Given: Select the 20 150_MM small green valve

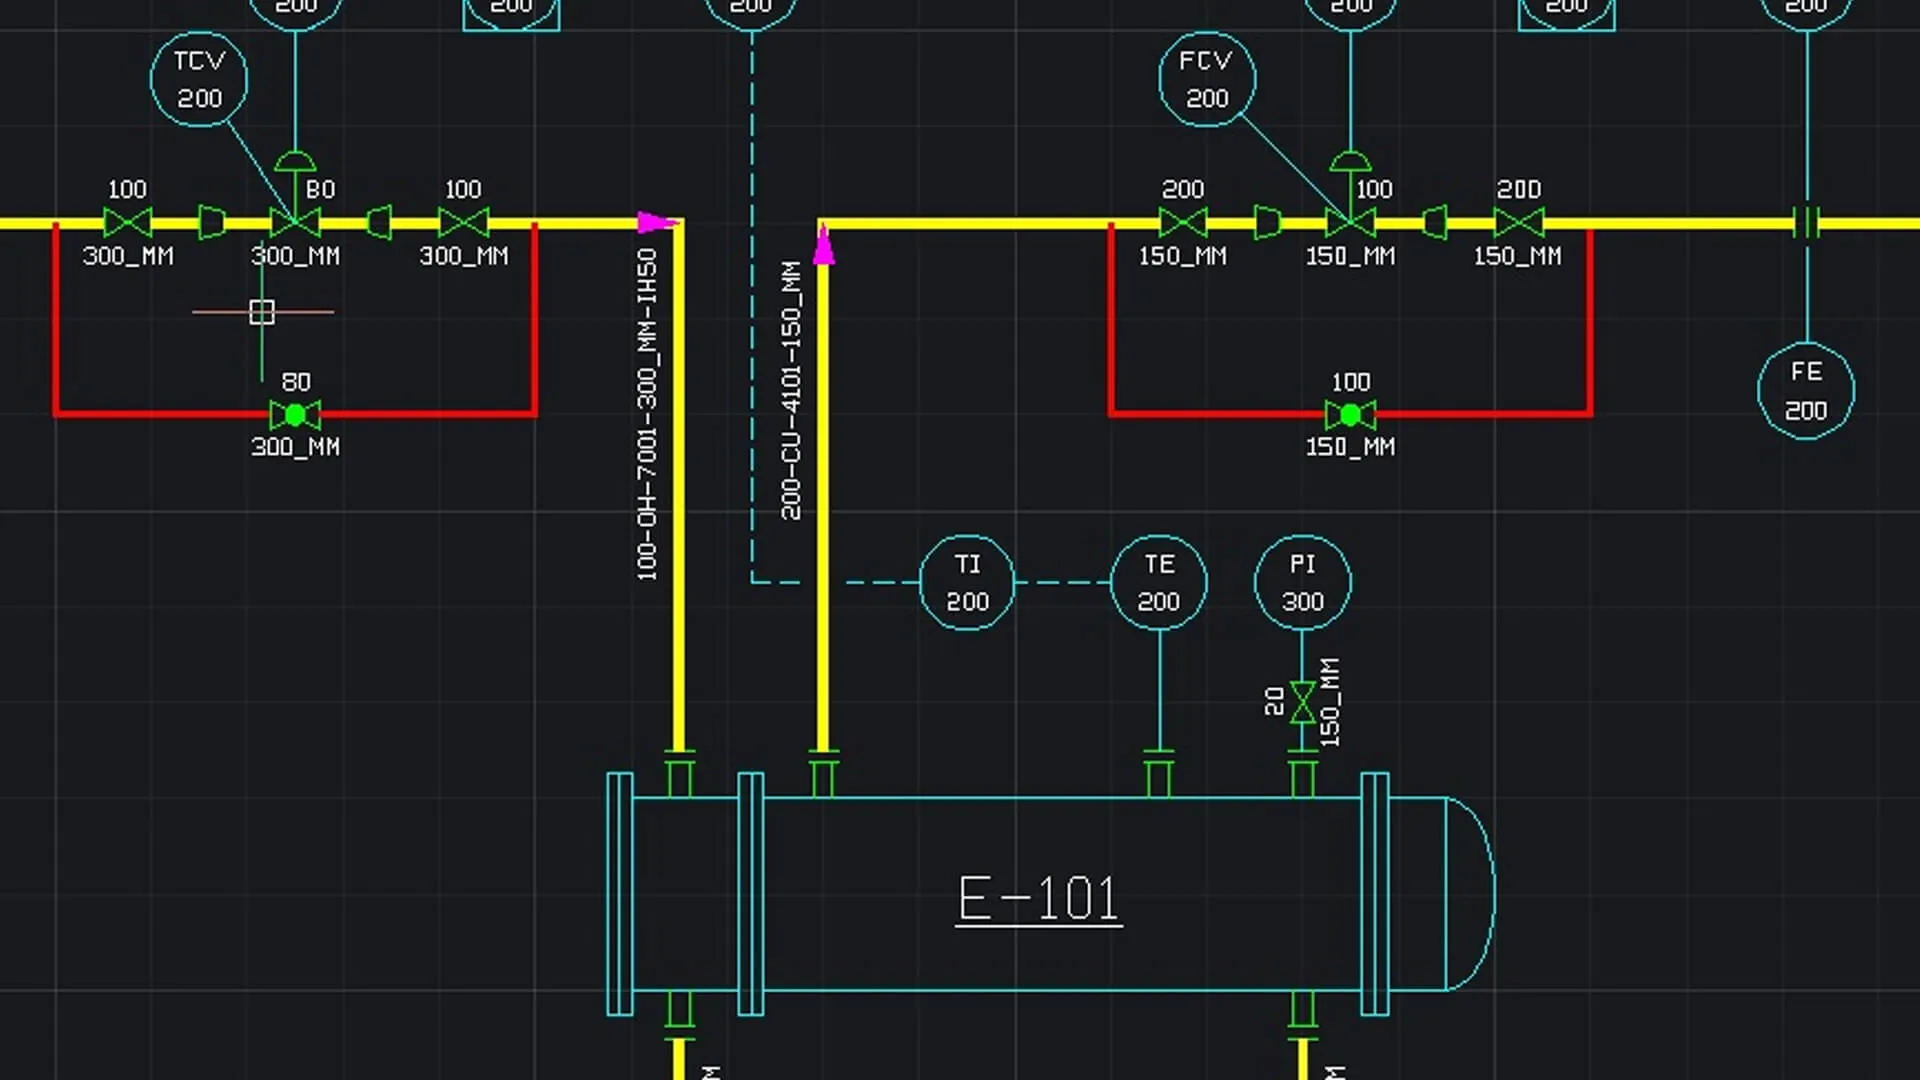Looking at the screenshot, I should tap(1301, 703).
